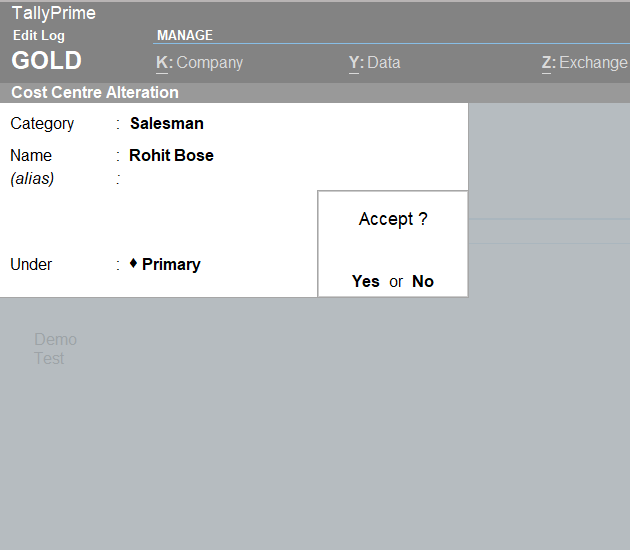Click the diamond icon before Primary
630x550 pixels.
(133, 263)
